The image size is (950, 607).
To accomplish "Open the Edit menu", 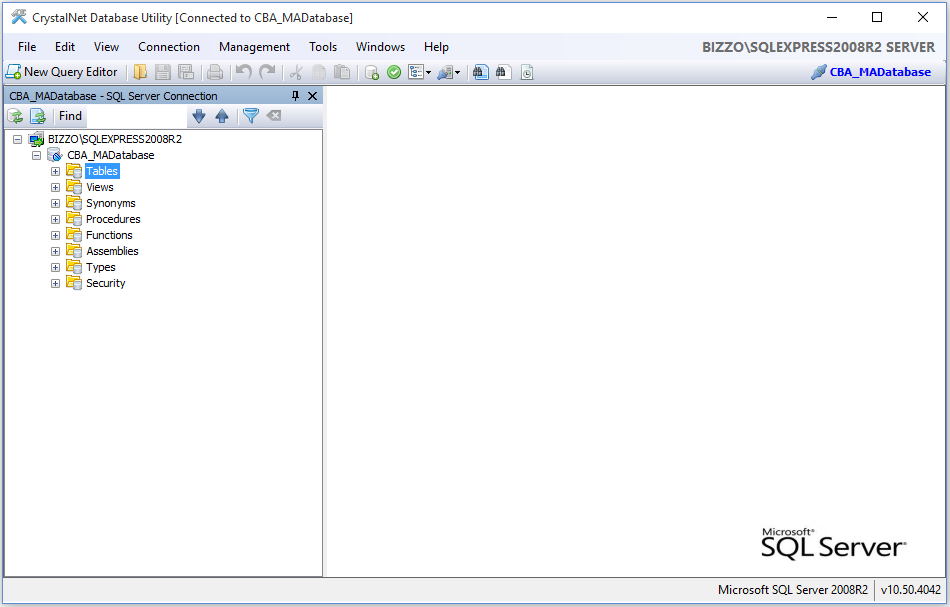I will (65, 47).
